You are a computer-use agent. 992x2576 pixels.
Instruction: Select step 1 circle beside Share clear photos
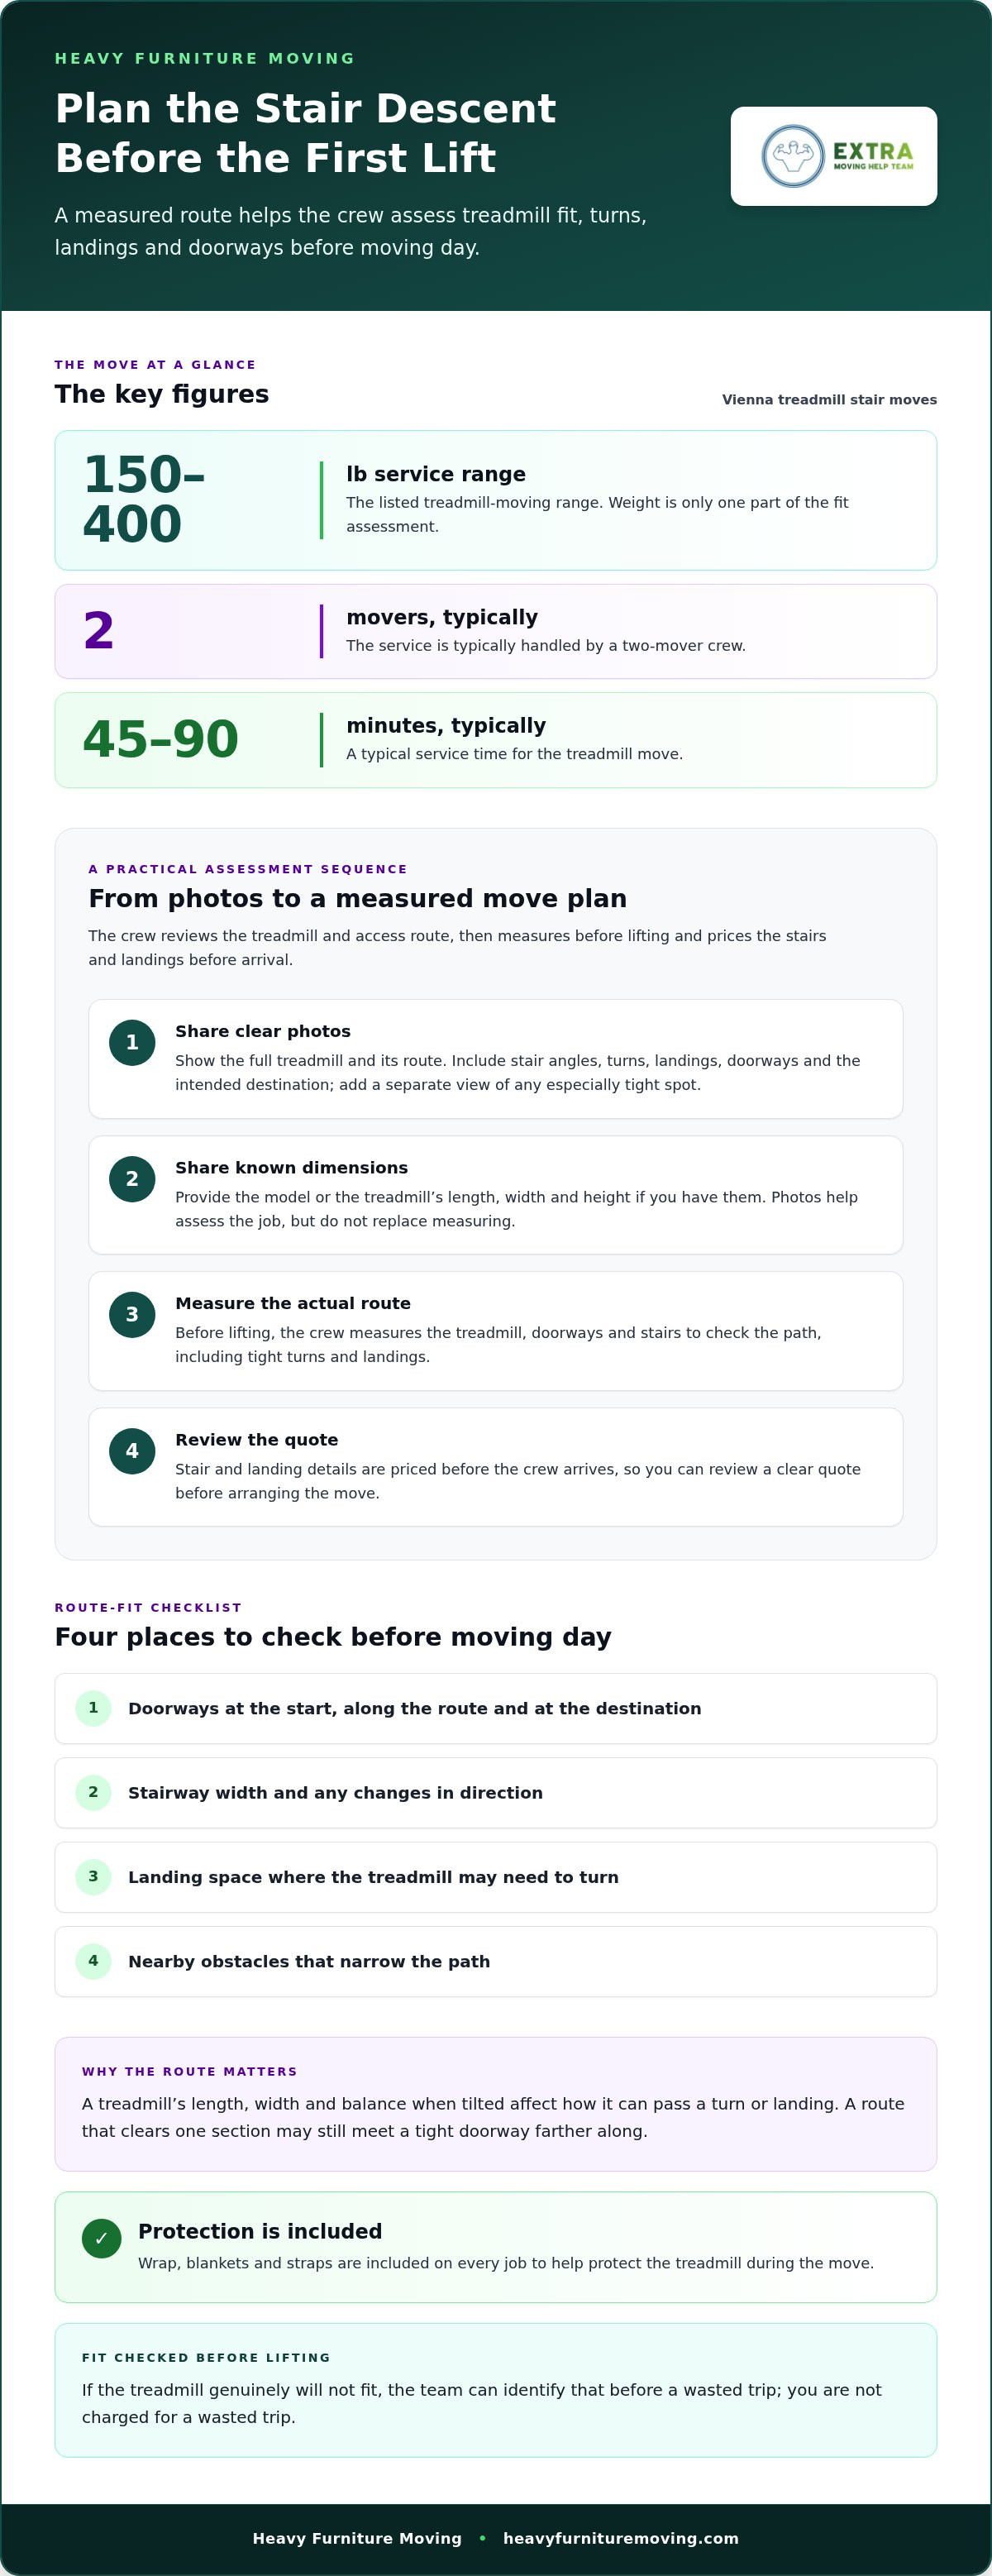[x=132, y=1042]
